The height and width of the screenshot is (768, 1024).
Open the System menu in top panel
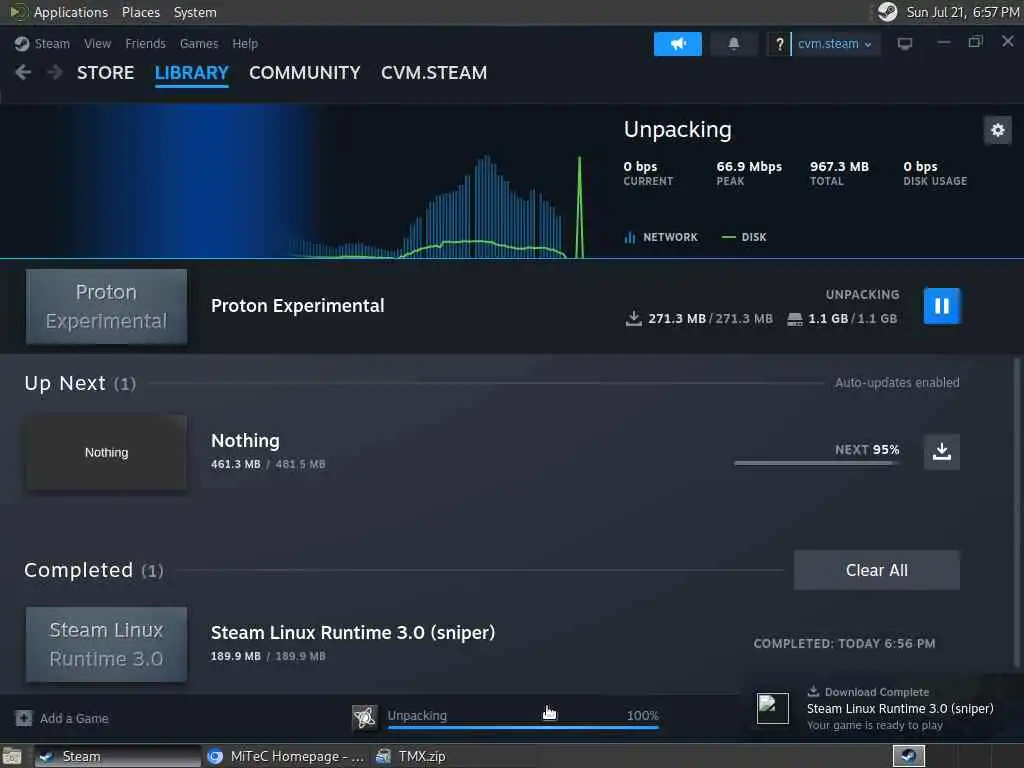point(195,12)
